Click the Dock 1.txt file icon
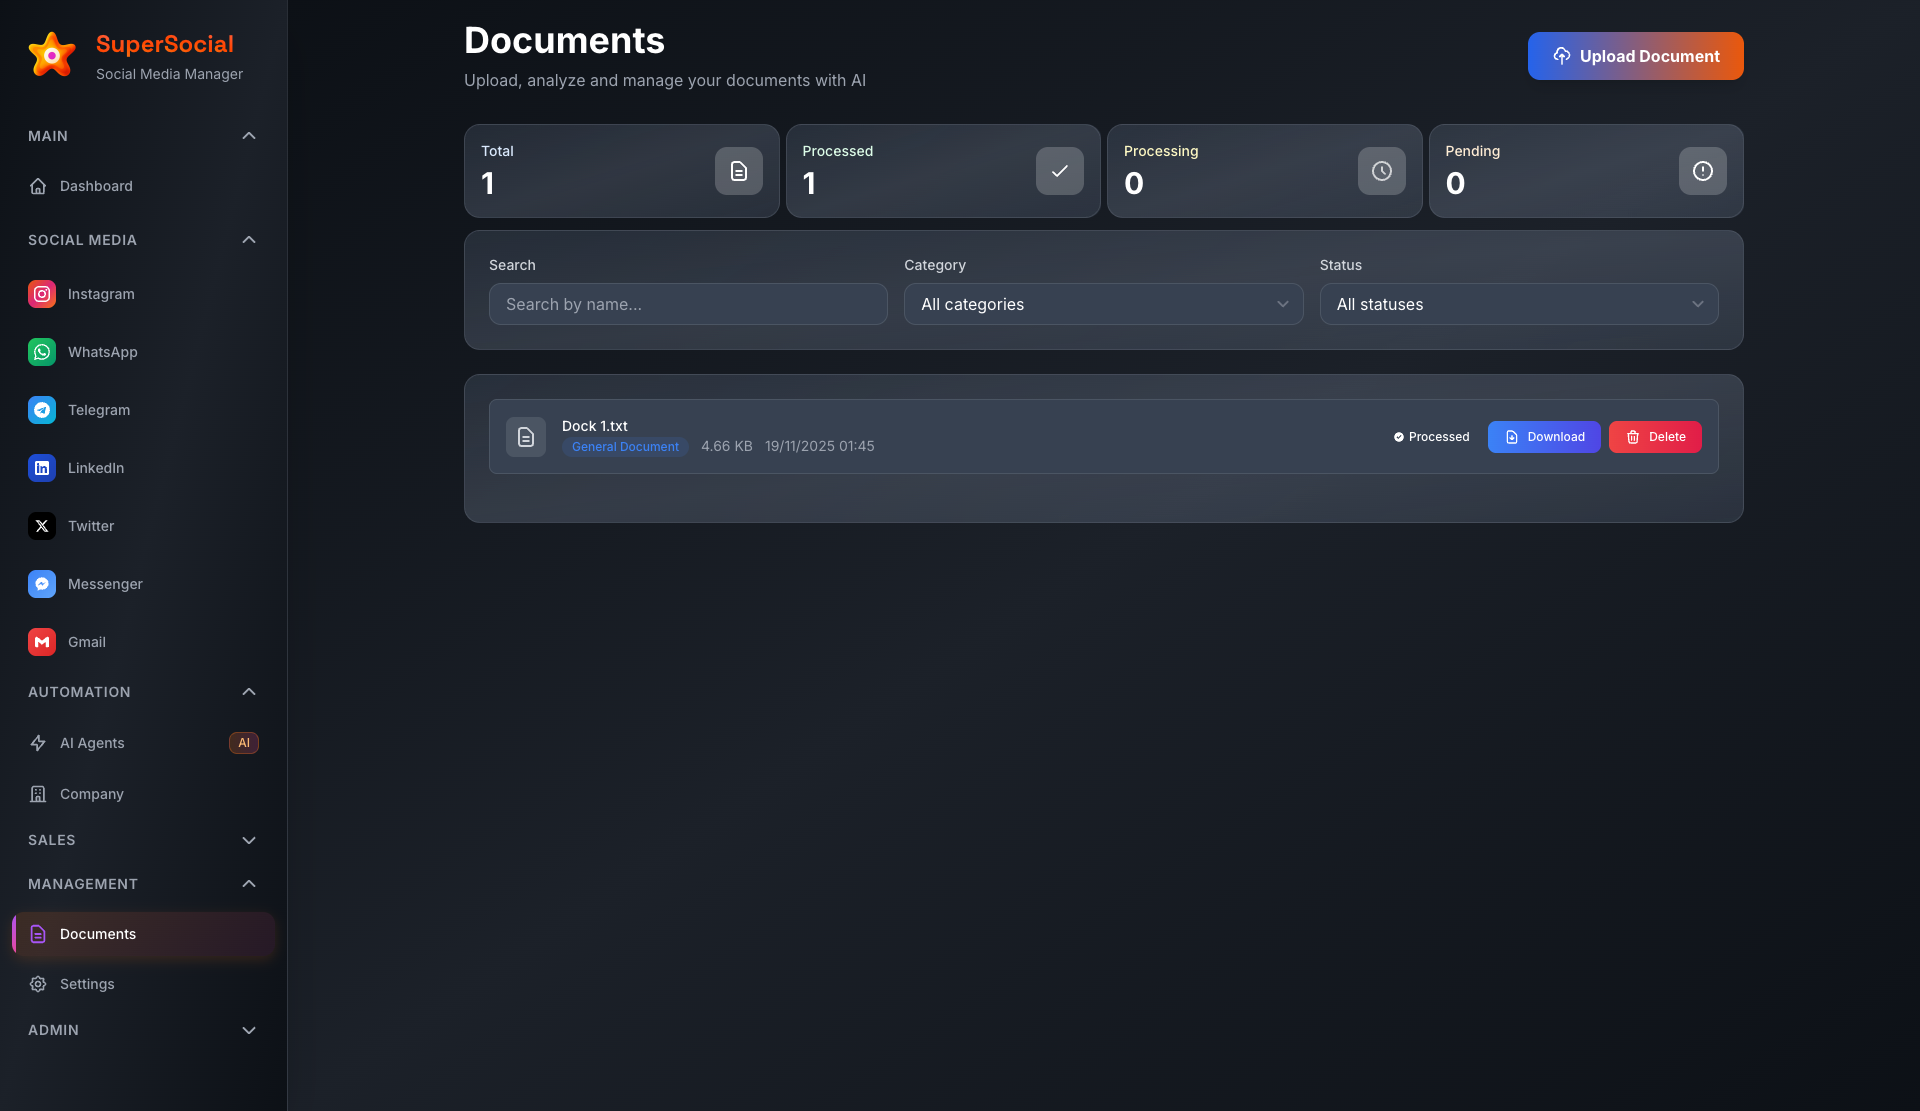The image size is (1920, 1111). pyautogui.click(x=526, y=437)
